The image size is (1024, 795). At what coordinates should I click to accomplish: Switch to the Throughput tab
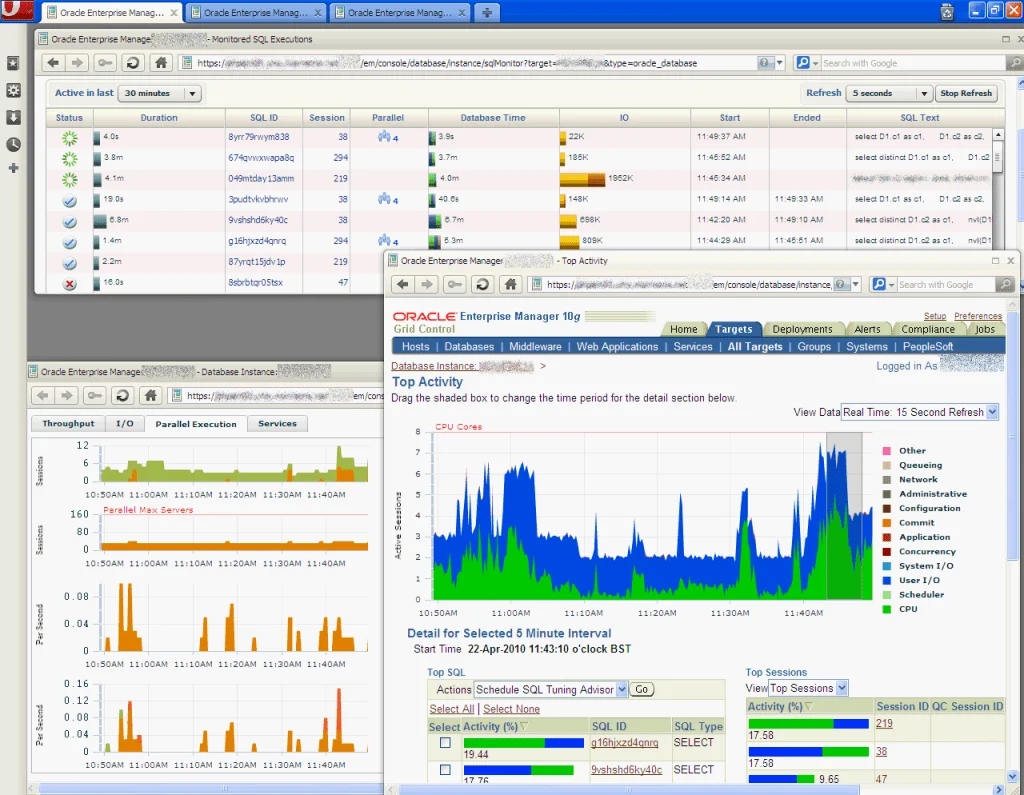pos(68,424)
